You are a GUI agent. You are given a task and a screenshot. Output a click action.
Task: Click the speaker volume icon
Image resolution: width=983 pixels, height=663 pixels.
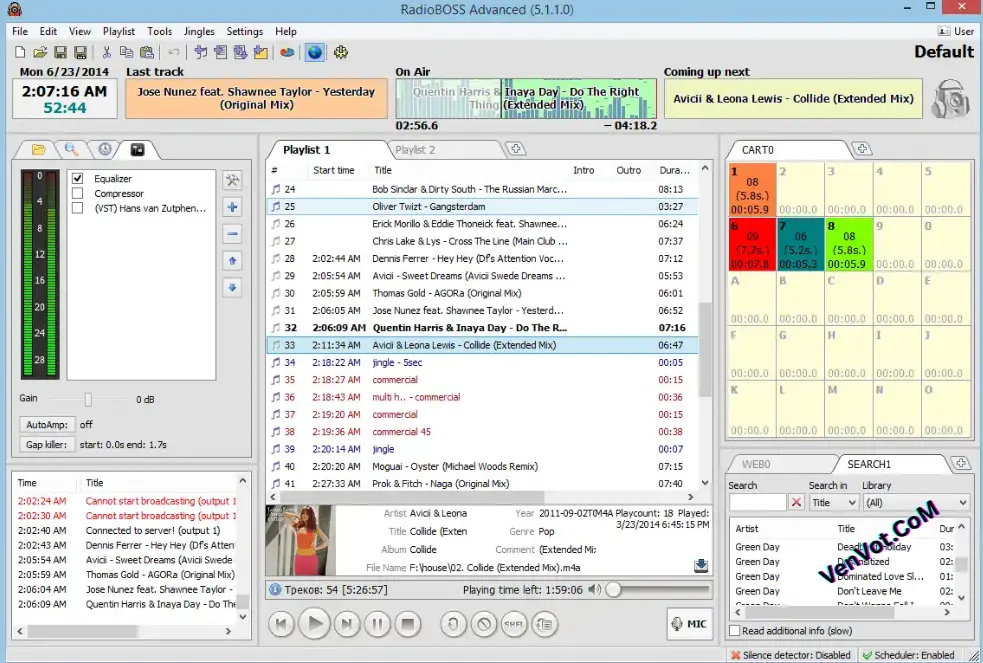pos(594,590)
